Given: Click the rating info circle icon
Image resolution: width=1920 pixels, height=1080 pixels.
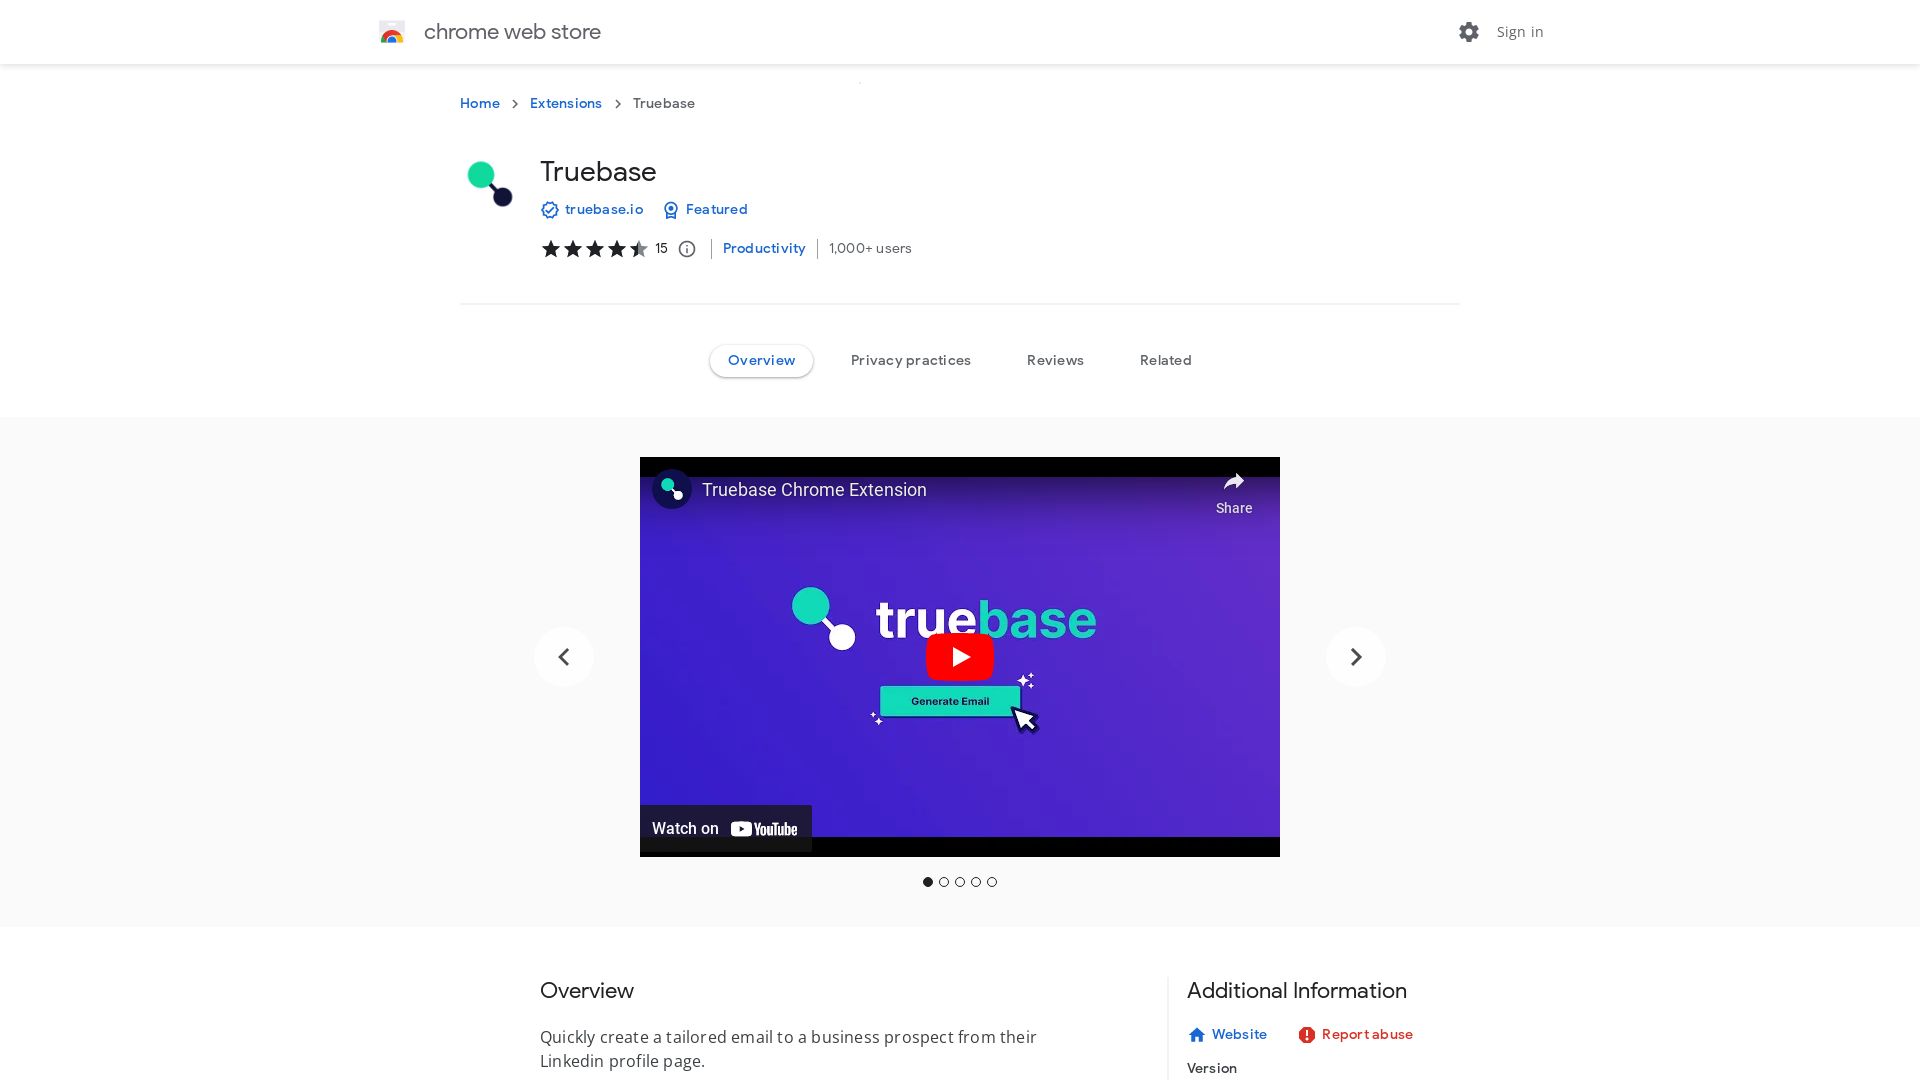Looking at the screenshot, I should 687,249.
